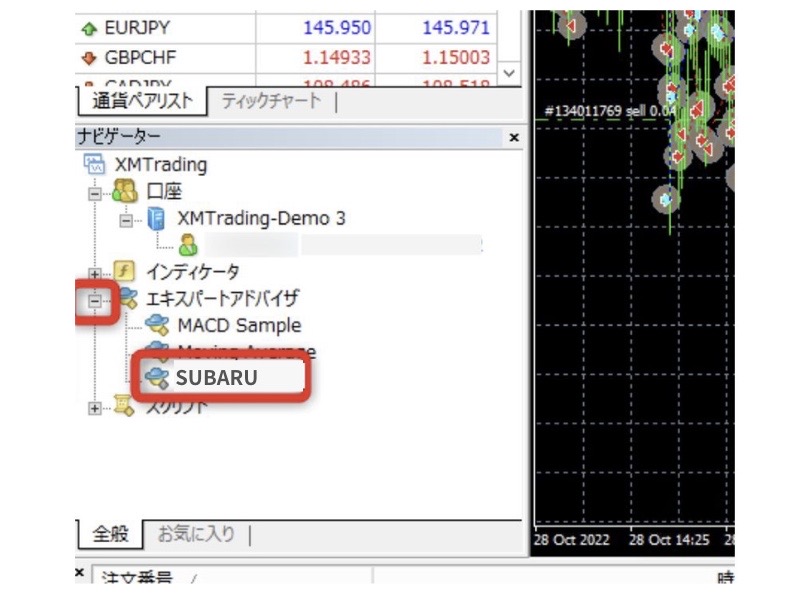Select the EURJPY symbol row
808x594 pixels.
click(x=286, y=28)
